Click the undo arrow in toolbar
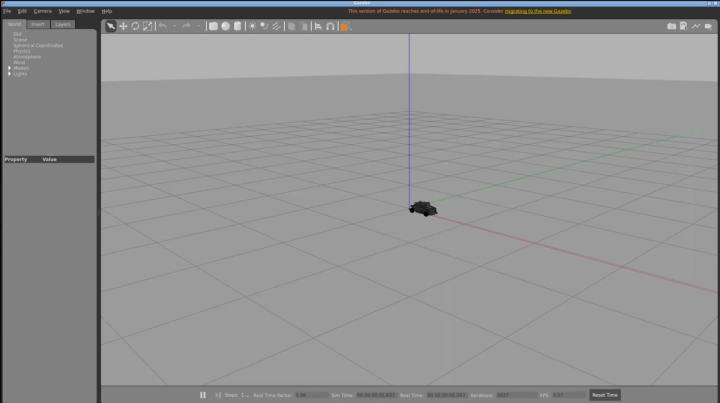 163,26
